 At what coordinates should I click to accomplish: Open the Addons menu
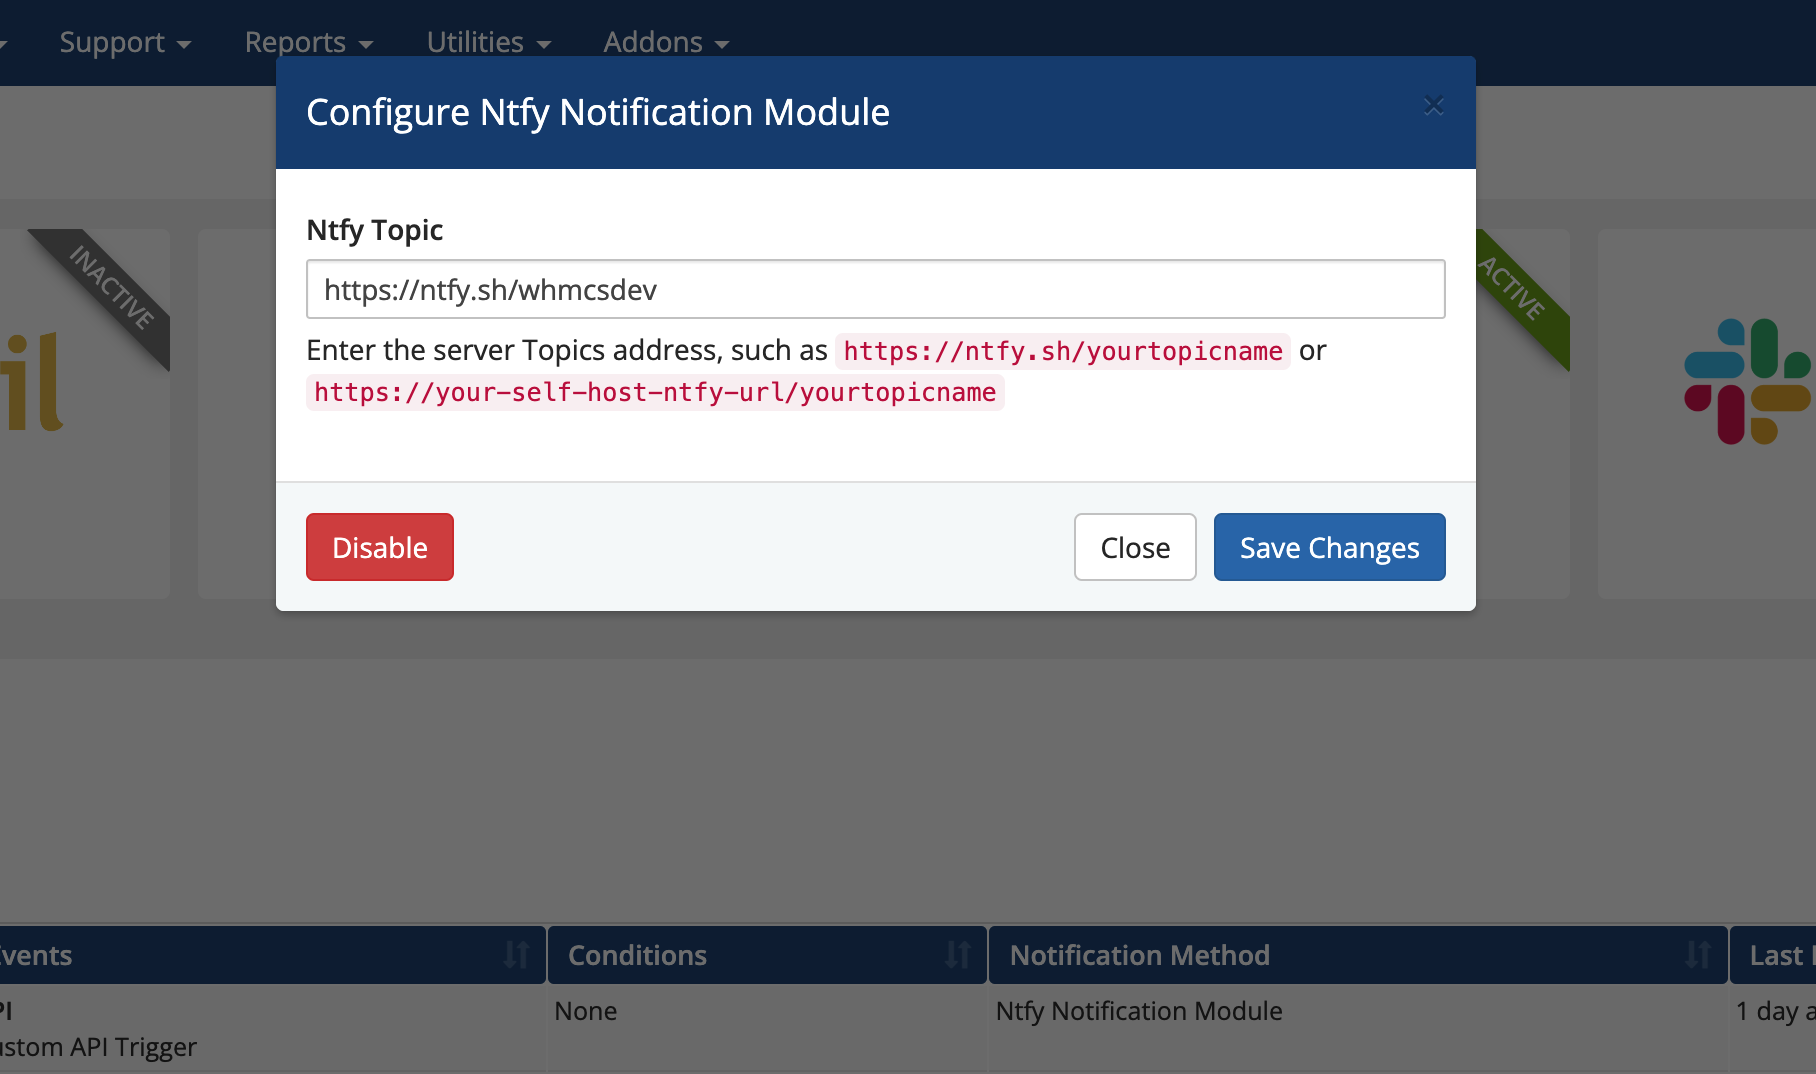(666, 42)
